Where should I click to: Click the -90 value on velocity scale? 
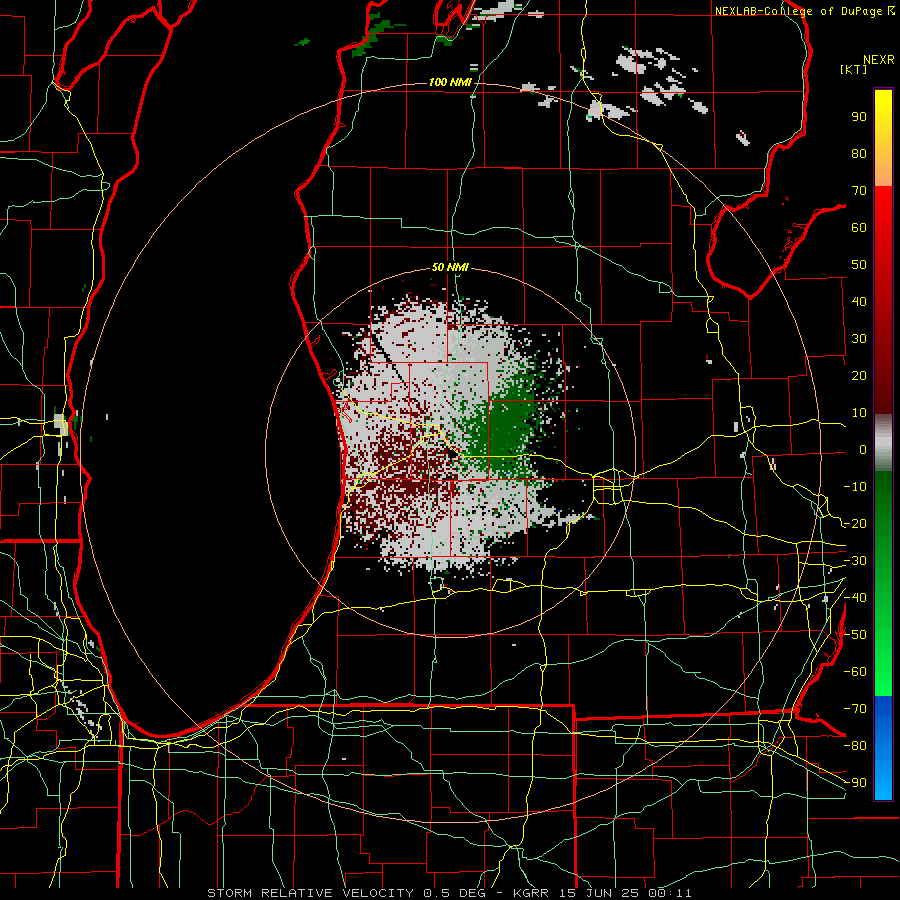(x=855, y=783)
